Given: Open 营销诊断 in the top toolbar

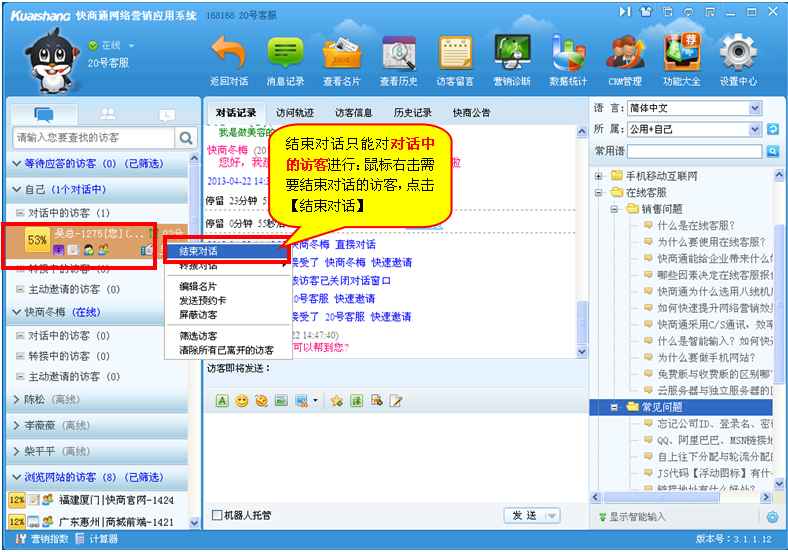Looking at the screenshot, I should (x=512, y=54).
